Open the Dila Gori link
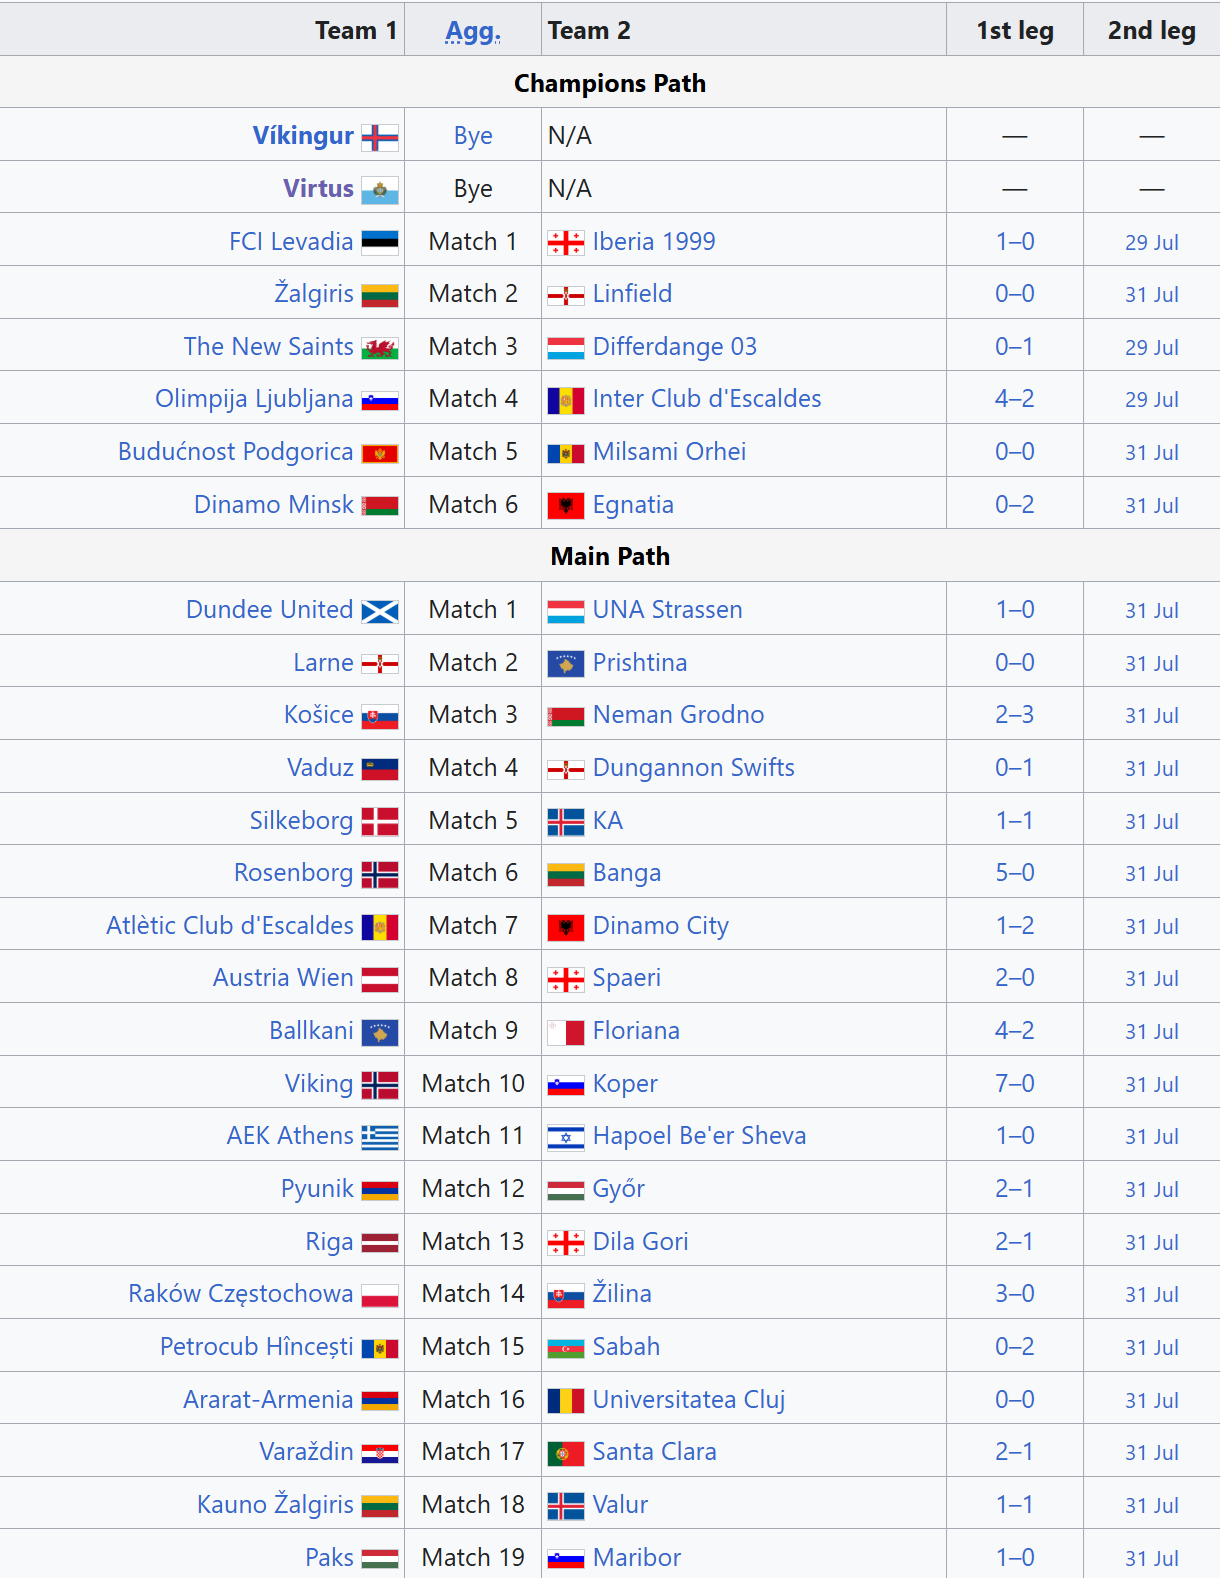The image size is (1220, 1578). click(x=640, y=1242)
